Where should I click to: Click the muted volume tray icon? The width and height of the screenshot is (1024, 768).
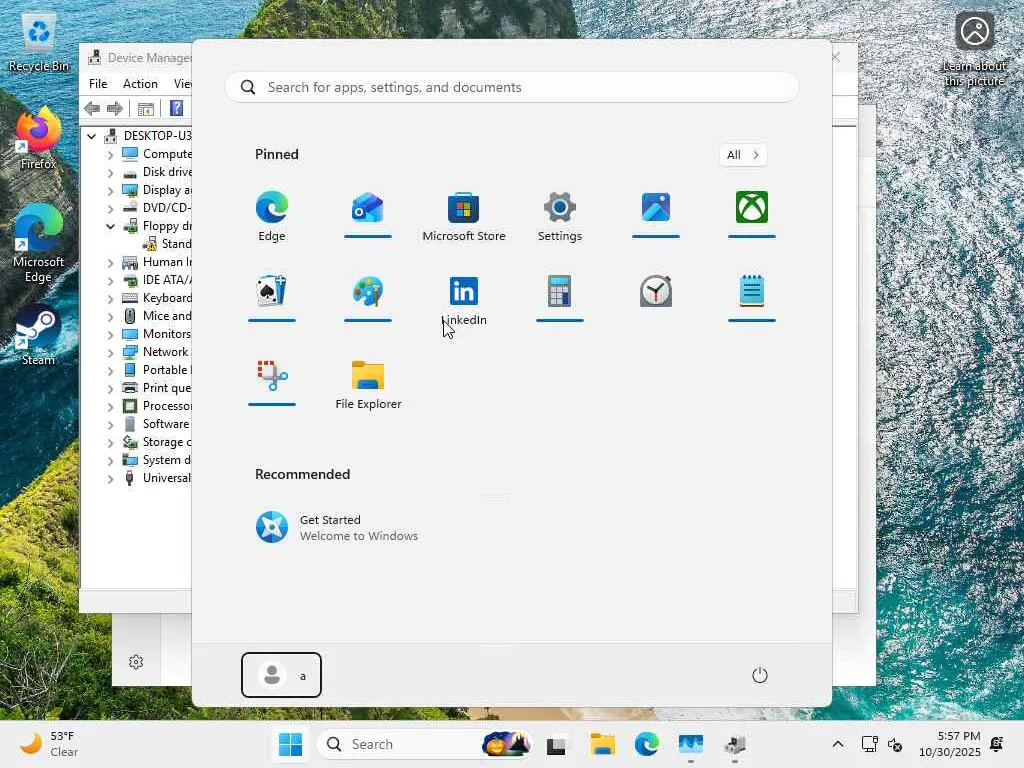[895, 744]
